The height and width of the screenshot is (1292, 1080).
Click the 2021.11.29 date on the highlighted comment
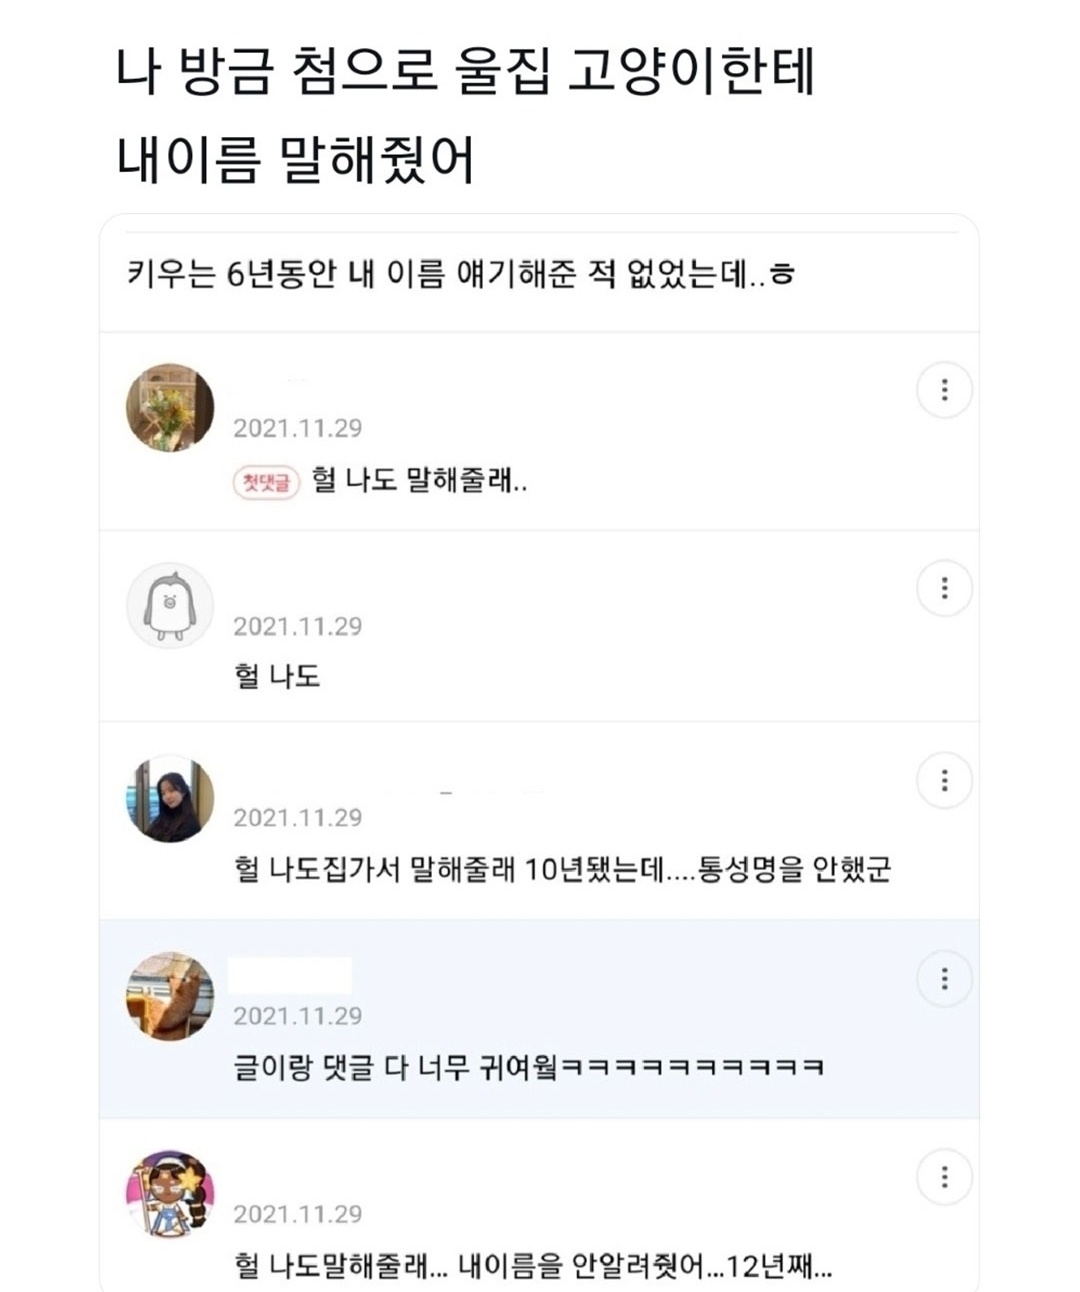pos(297,1016)
